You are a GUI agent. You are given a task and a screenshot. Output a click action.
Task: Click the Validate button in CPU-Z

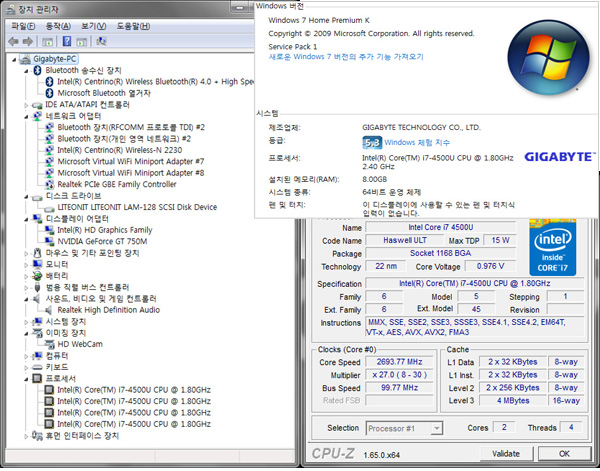click(x=506, y=454)
